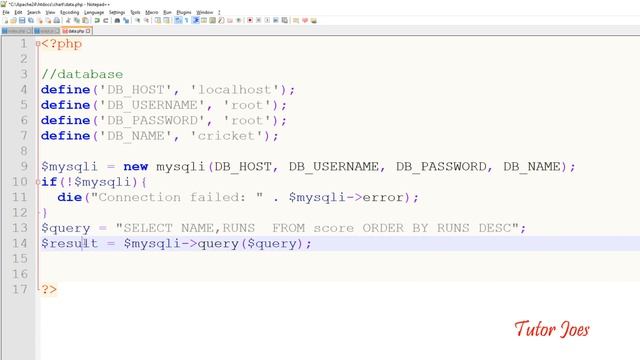Collapse the <?php block fold marker on line 1
The image size is (640, 360).
pyautogui.click(x=38, y=43)
